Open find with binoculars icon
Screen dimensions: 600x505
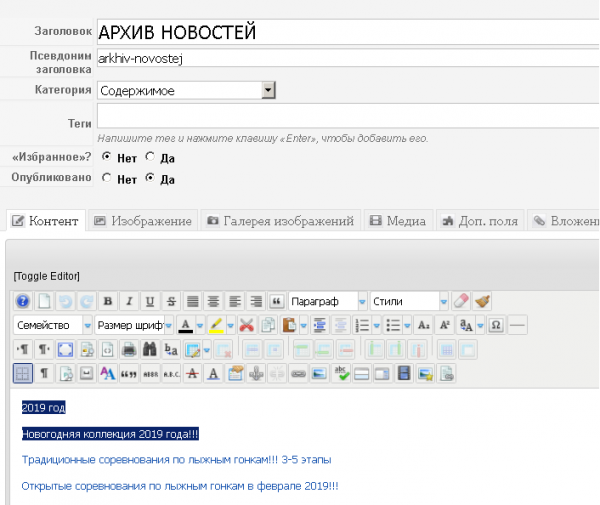150,350
